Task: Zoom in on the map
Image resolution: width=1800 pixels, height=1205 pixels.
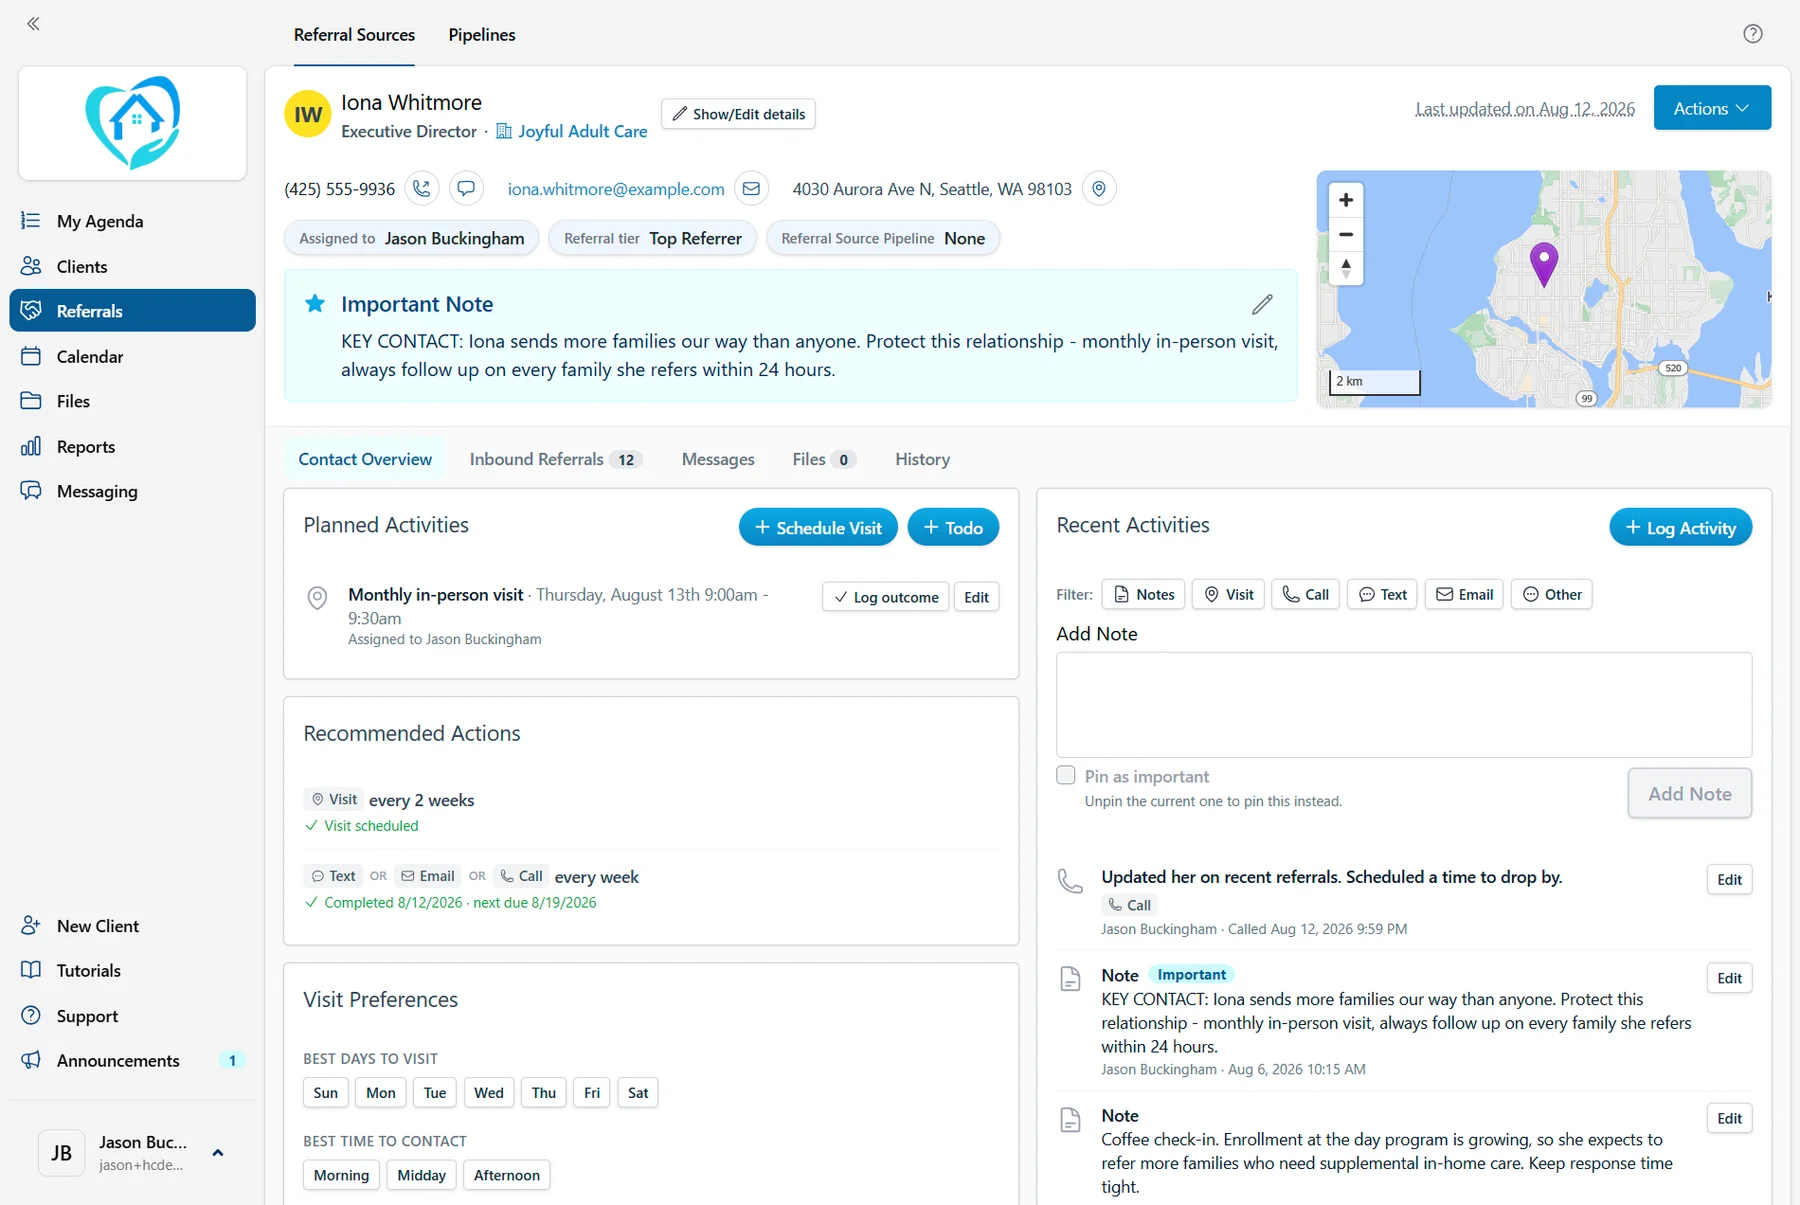Action: [1346, 200]
